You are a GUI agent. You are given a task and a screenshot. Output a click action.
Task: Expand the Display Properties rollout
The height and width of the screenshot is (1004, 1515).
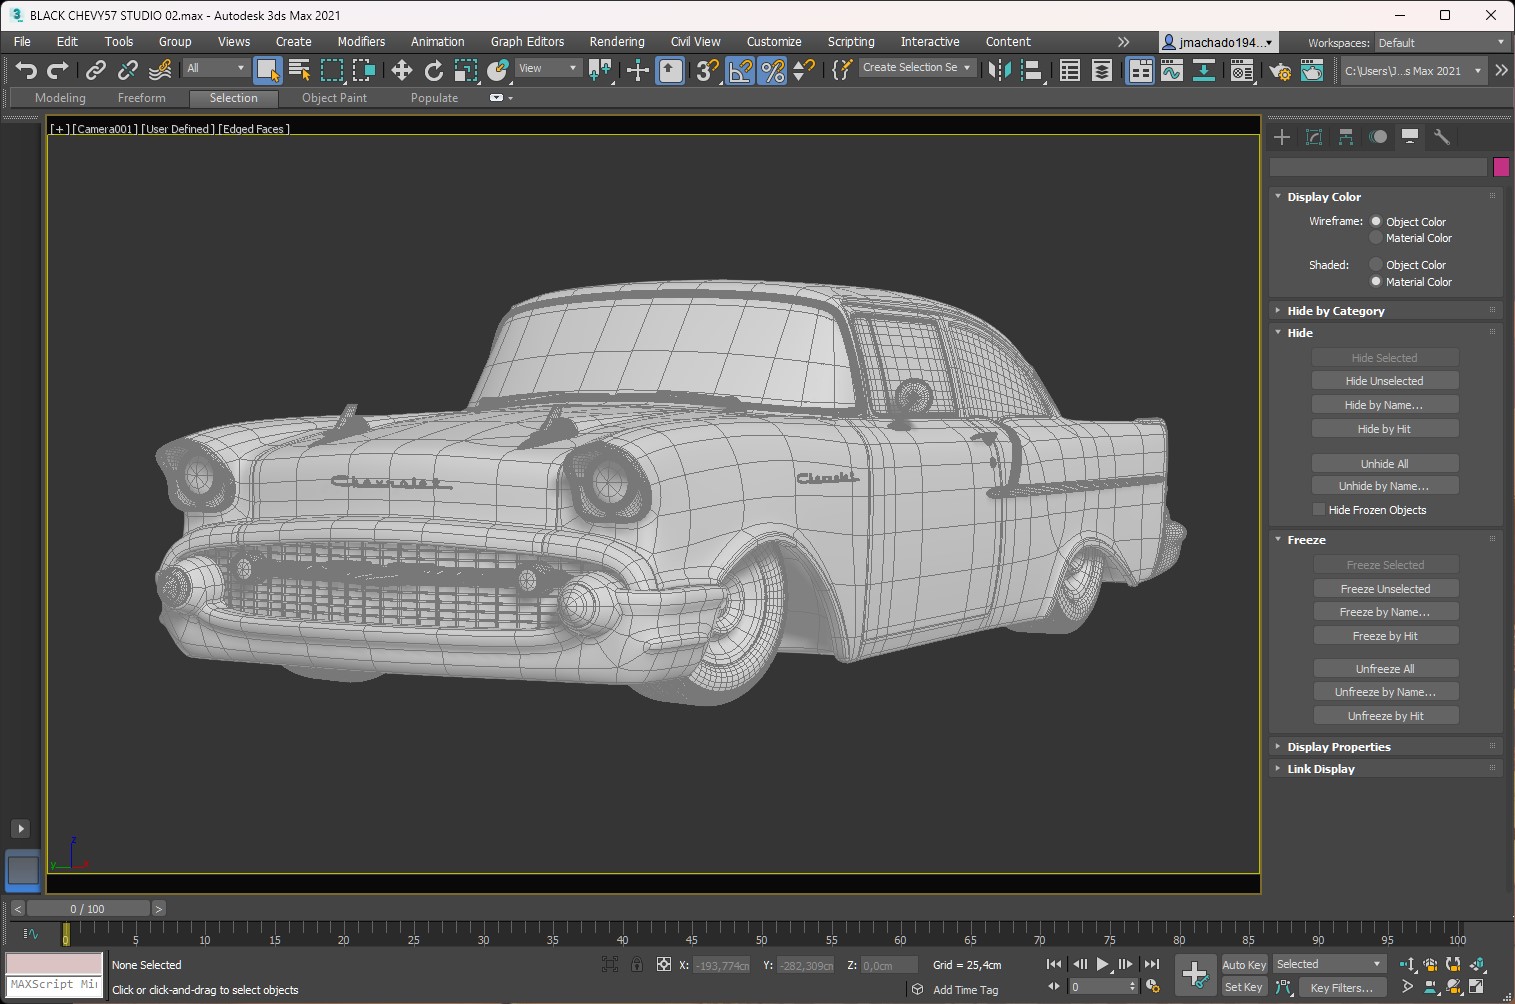pyautogui.click(x=1338, y=747)
